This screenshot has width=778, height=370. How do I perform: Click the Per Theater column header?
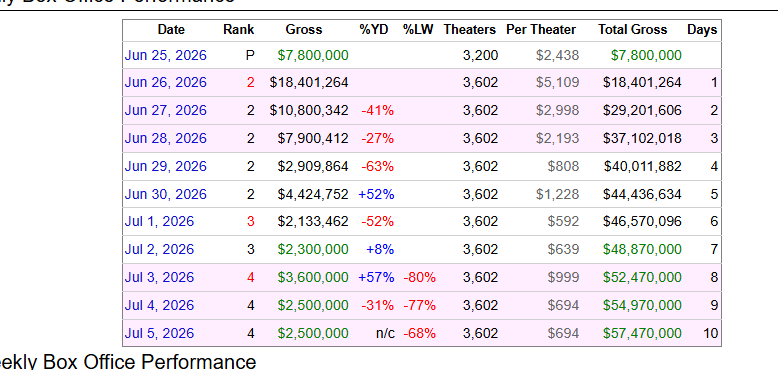pos(541,30)
